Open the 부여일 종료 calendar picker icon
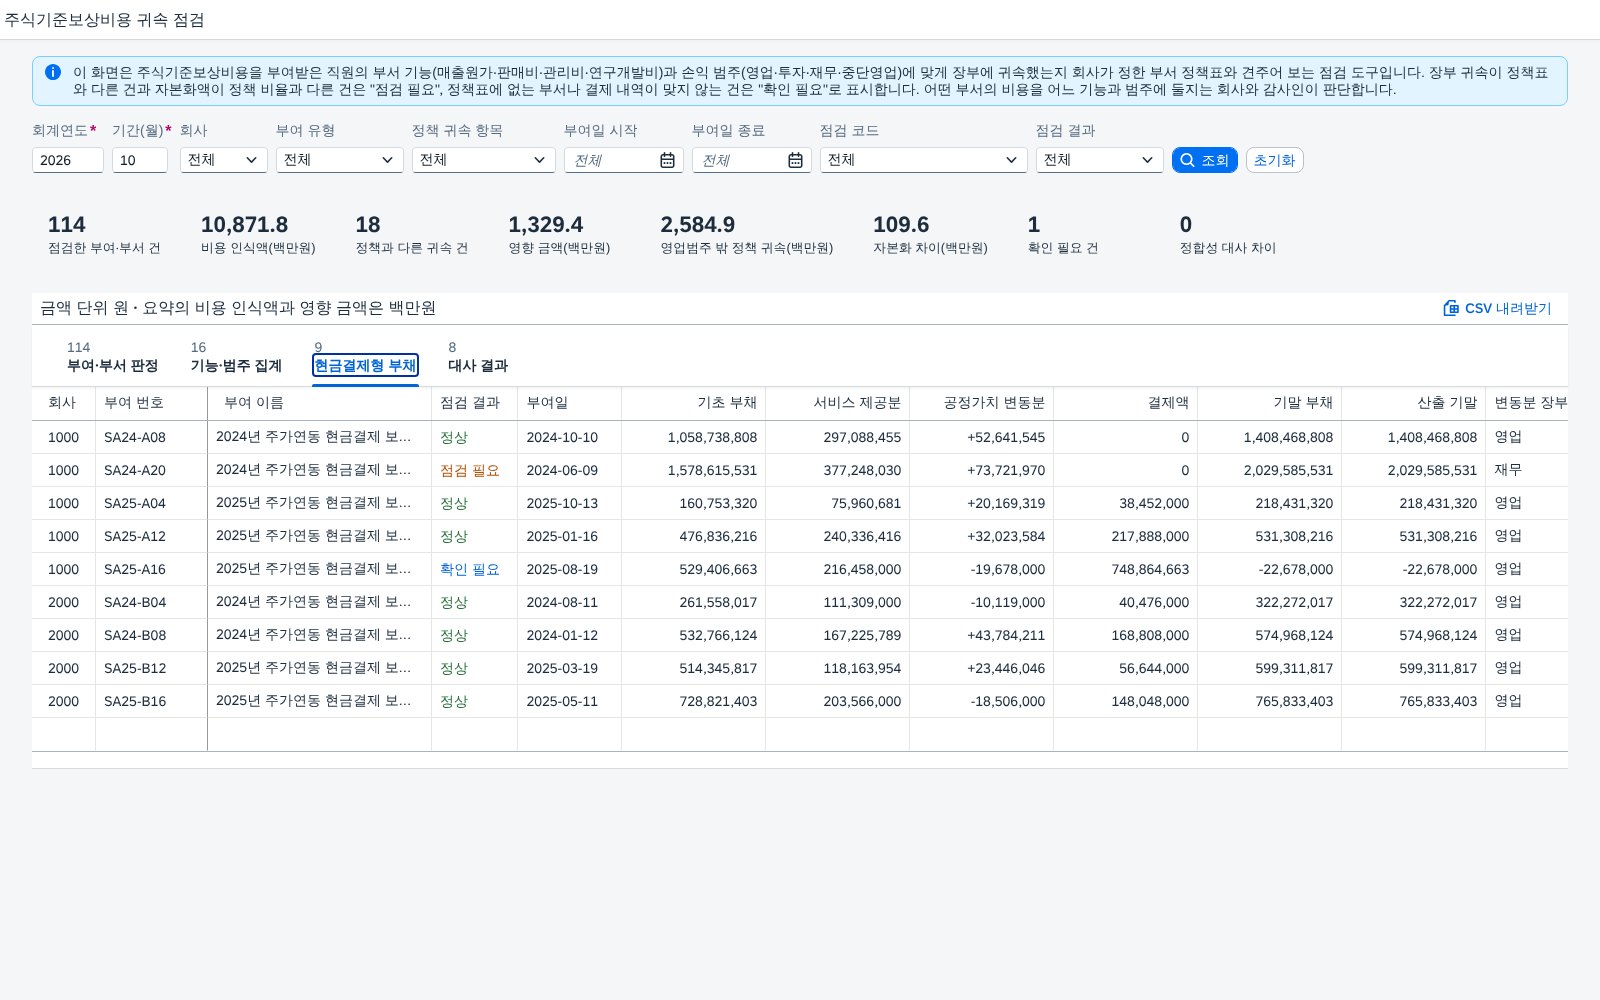 coord(795,160)
